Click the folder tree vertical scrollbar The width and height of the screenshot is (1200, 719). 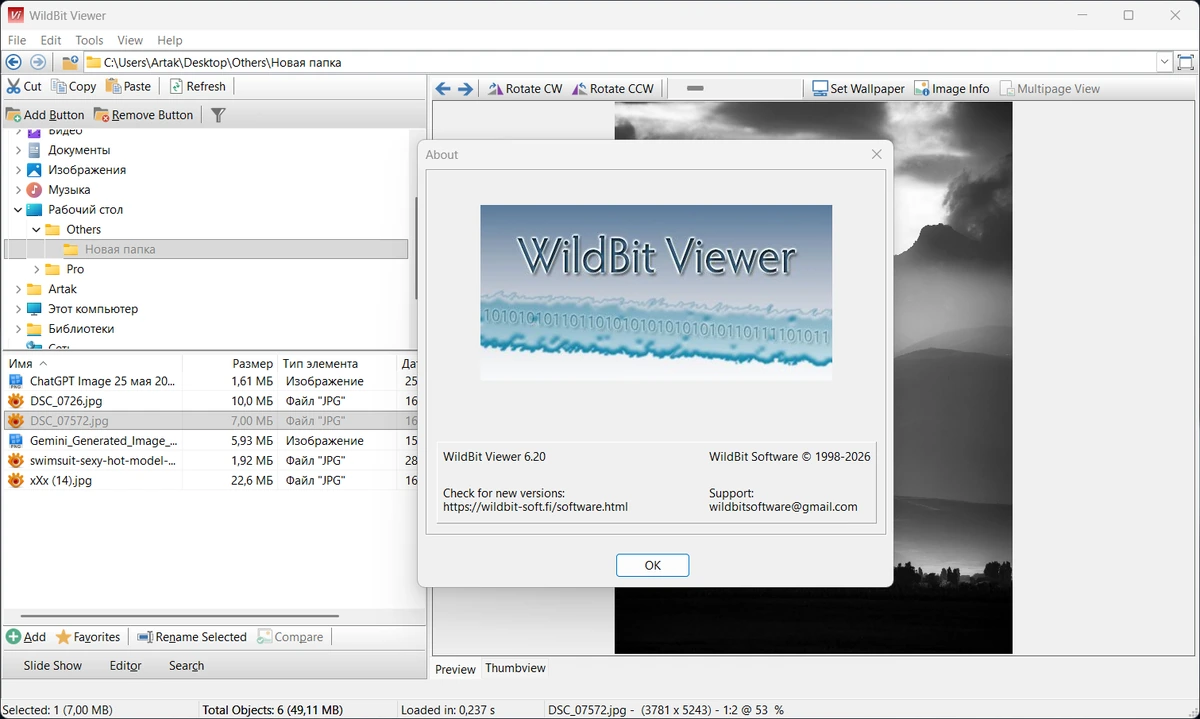(416, 248)
